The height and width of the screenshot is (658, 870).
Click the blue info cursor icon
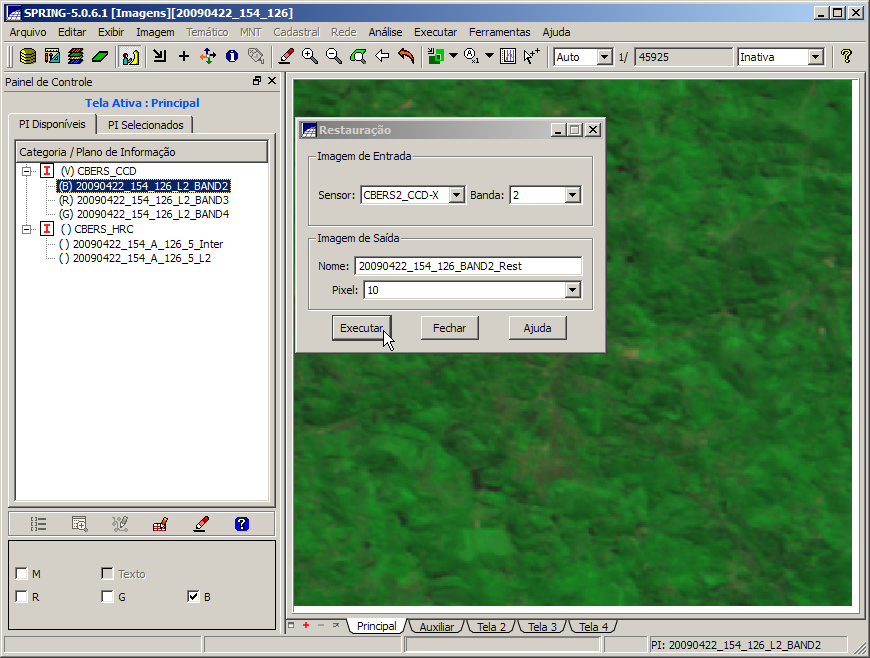point(232,57)
